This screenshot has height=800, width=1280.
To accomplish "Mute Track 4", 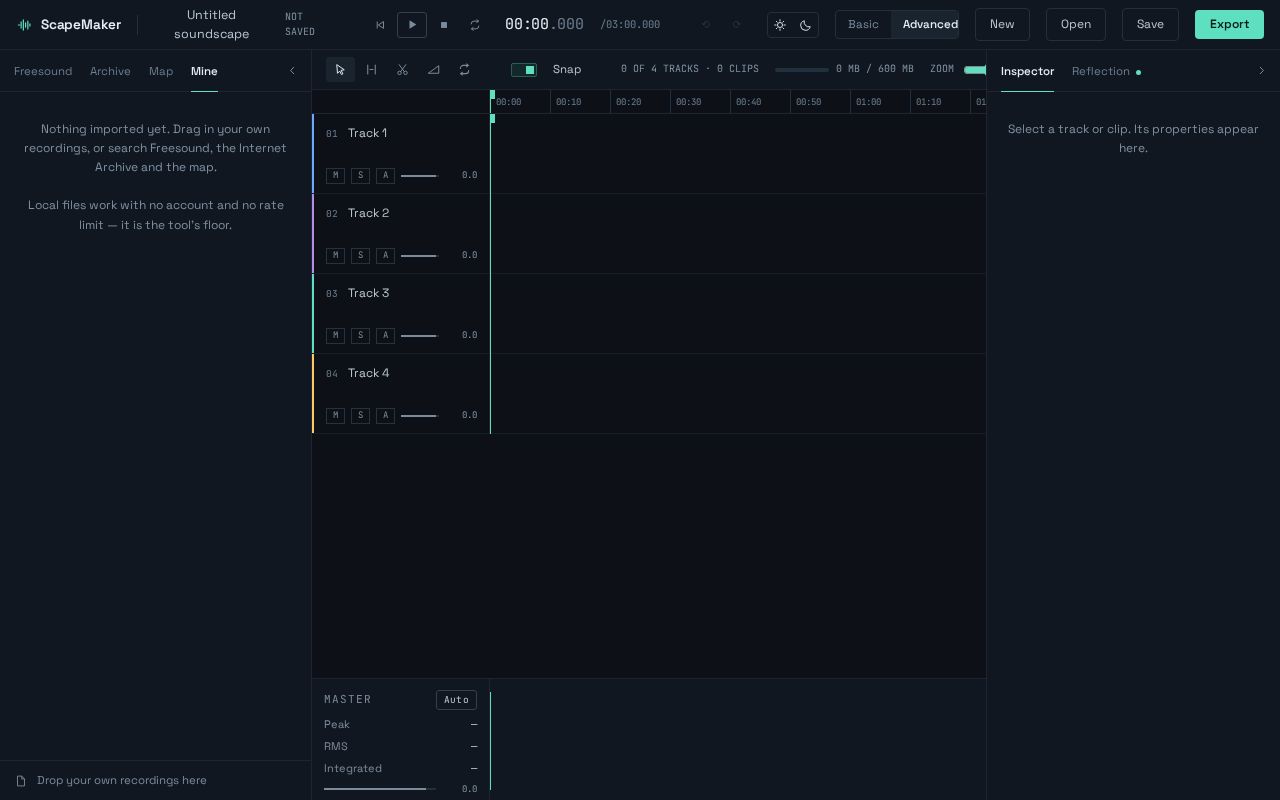I will click(x=335, y=416).
